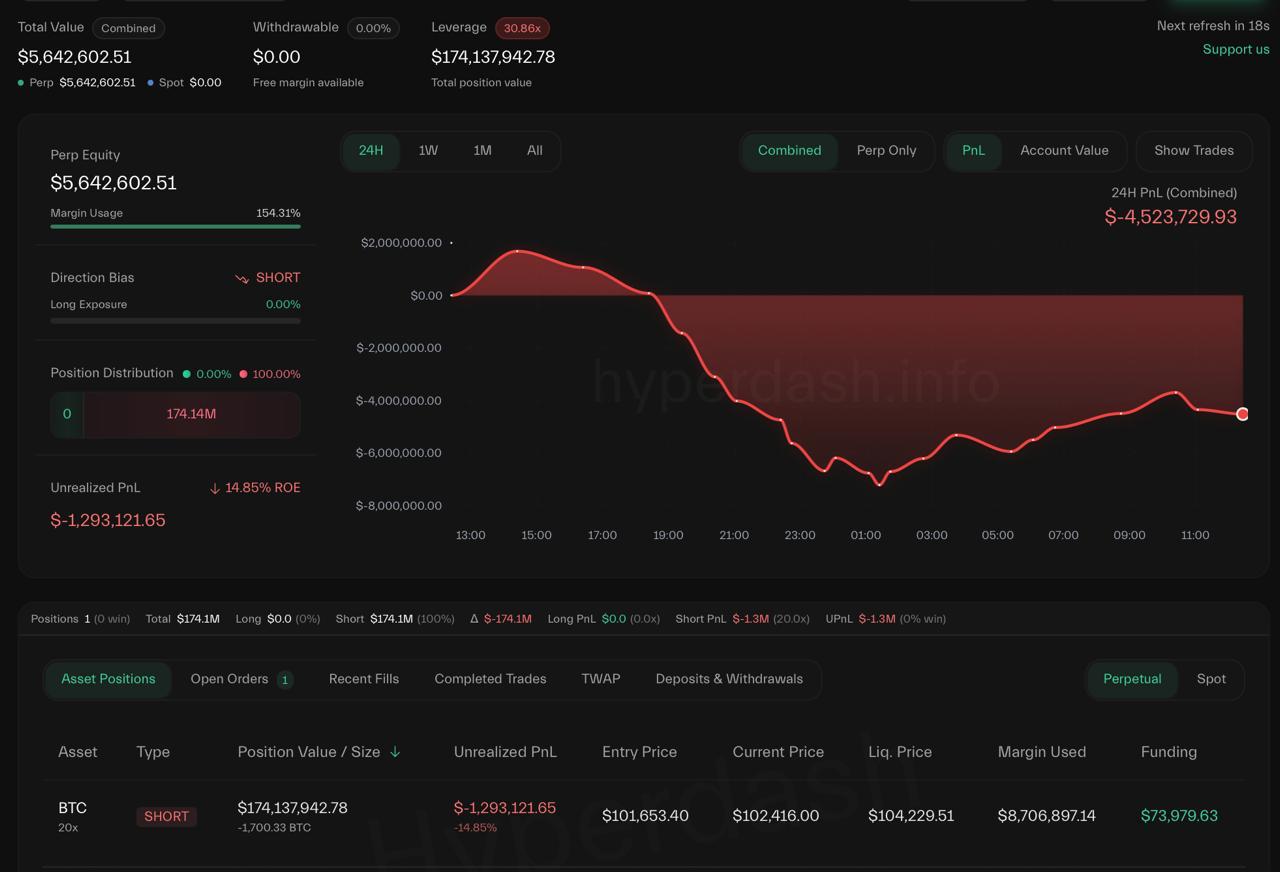Click the blue Spot legend dot

click(150, 83)
